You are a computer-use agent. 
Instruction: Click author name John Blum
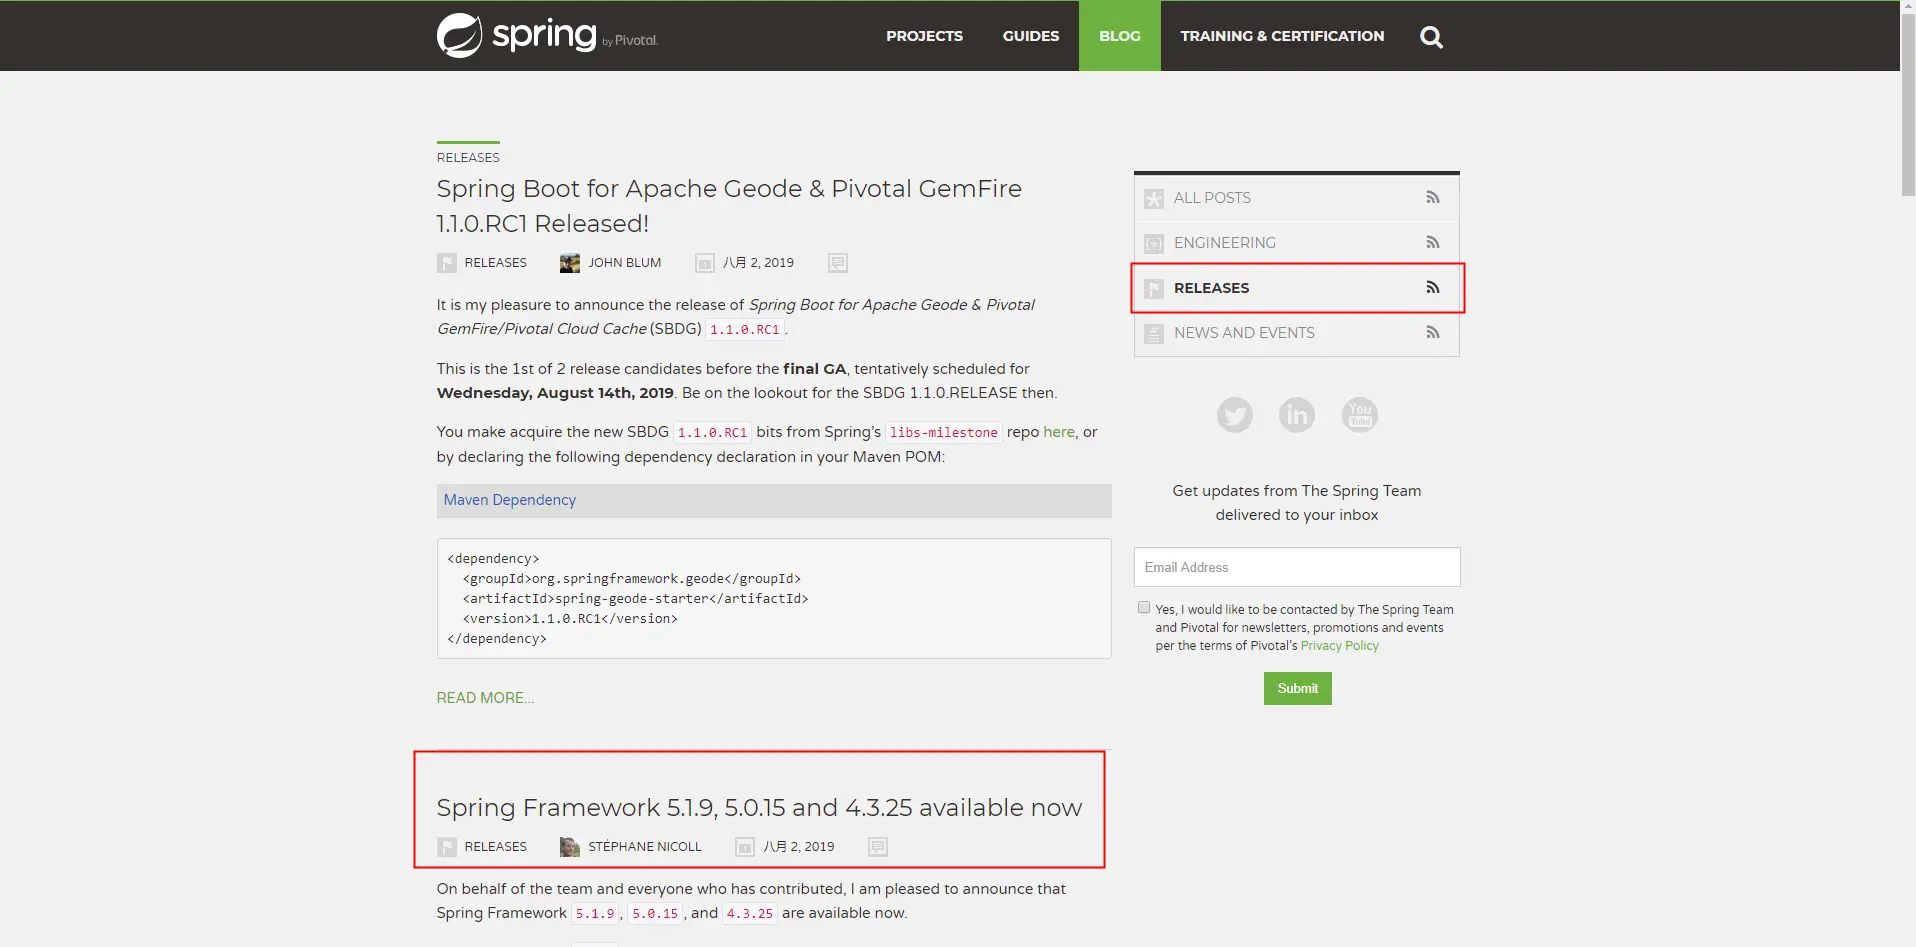(x=624, y=263)
